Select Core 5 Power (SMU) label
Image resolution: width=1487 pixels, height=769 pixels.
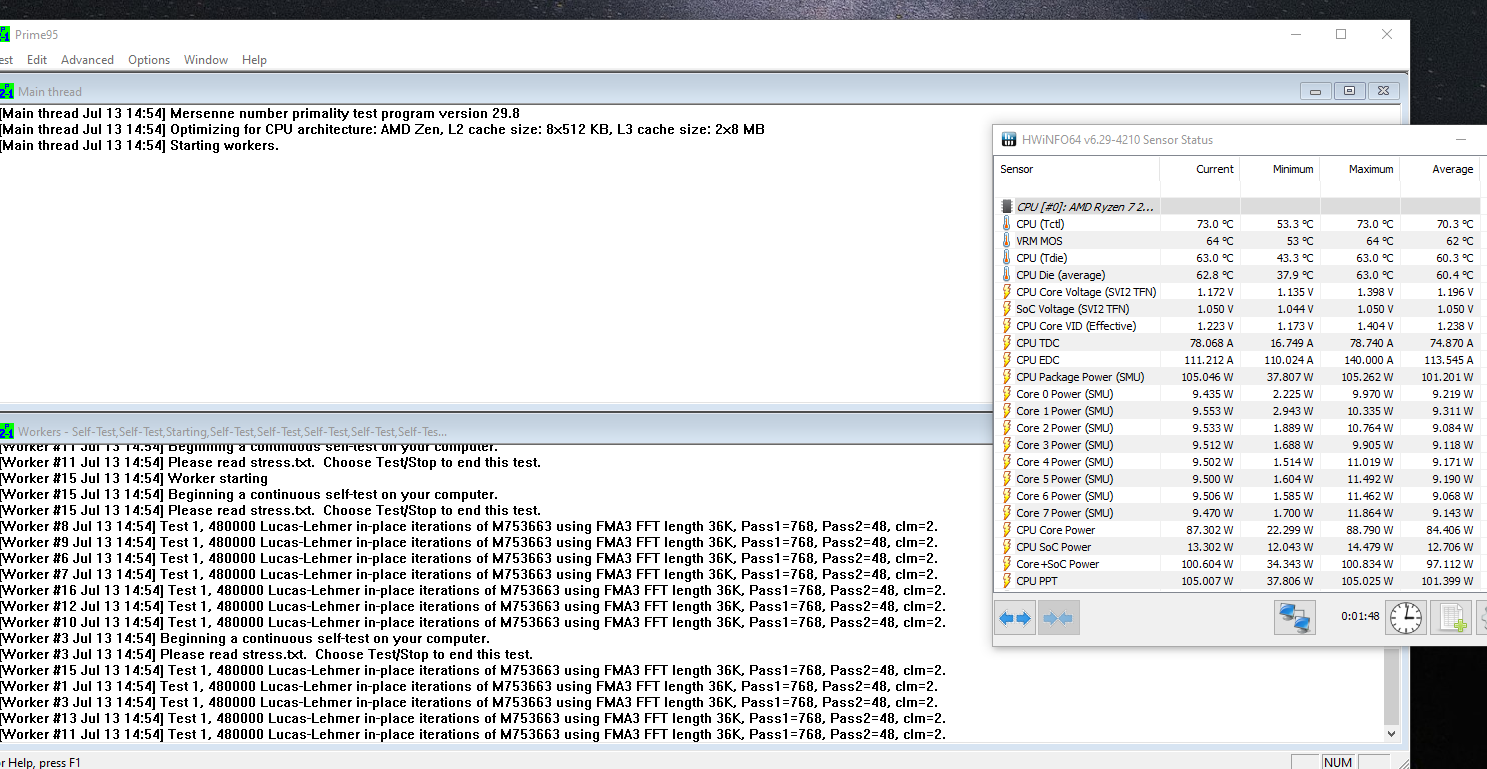pyautogui.click(x=1064, y=479)
